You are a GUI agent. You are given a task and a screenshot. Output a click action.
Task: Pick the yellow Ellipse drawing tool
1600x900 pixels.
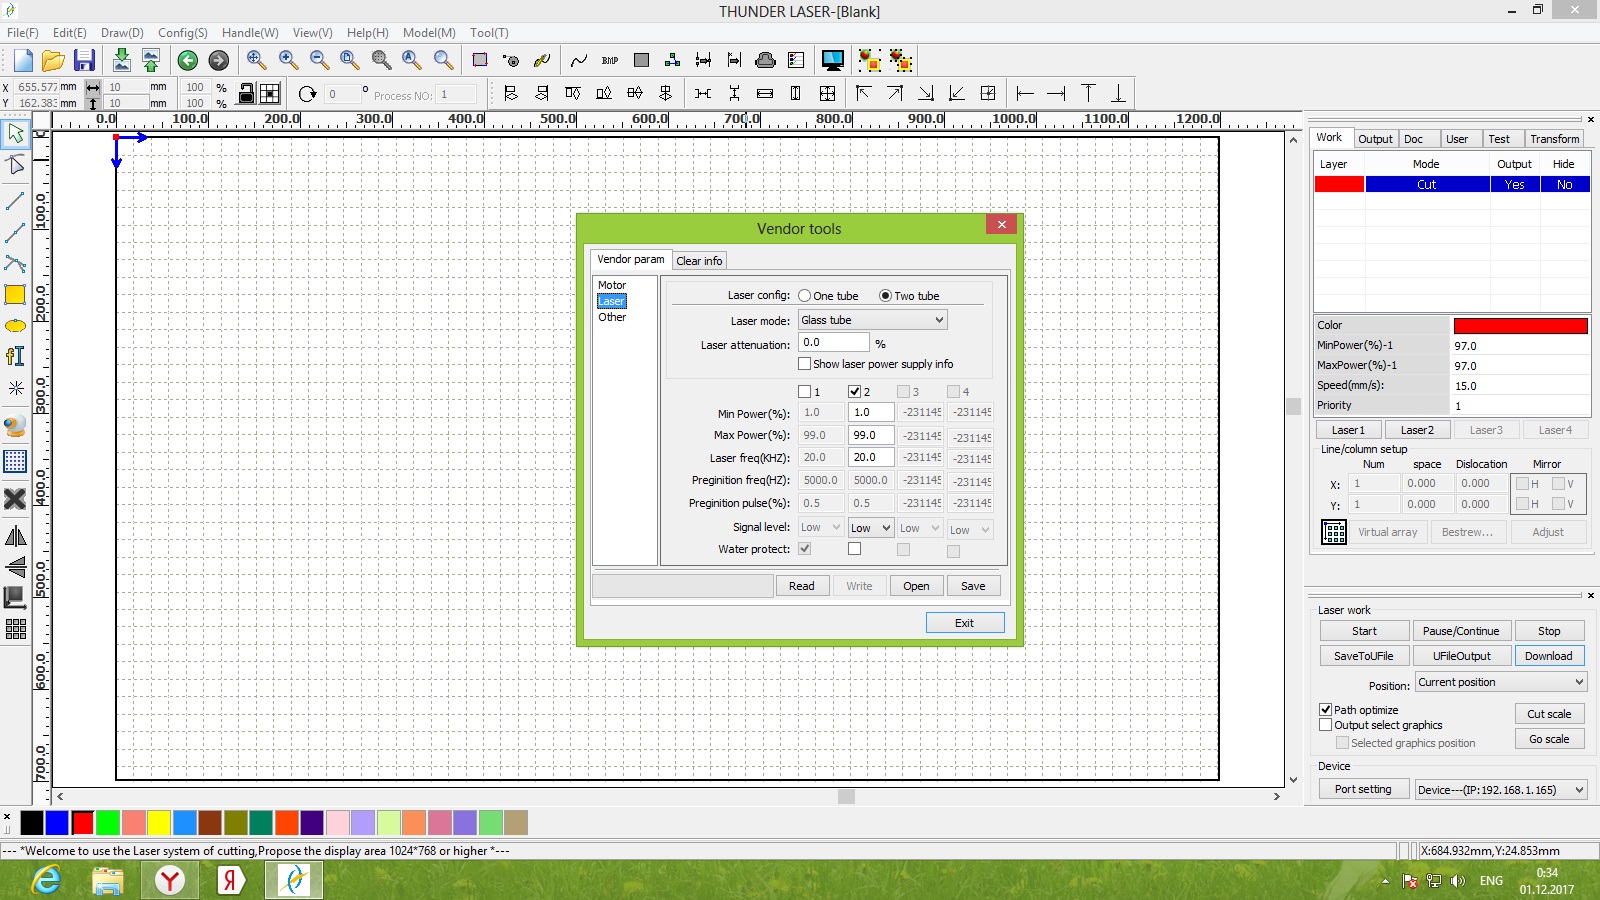(15, 326)
